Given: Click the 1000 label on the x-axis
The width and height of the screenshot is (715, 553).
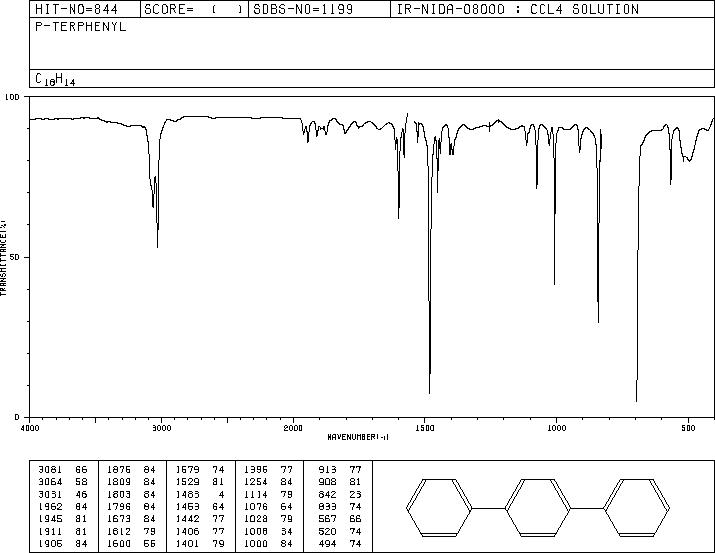Looking at the screenshot, I should coord(556,428).
